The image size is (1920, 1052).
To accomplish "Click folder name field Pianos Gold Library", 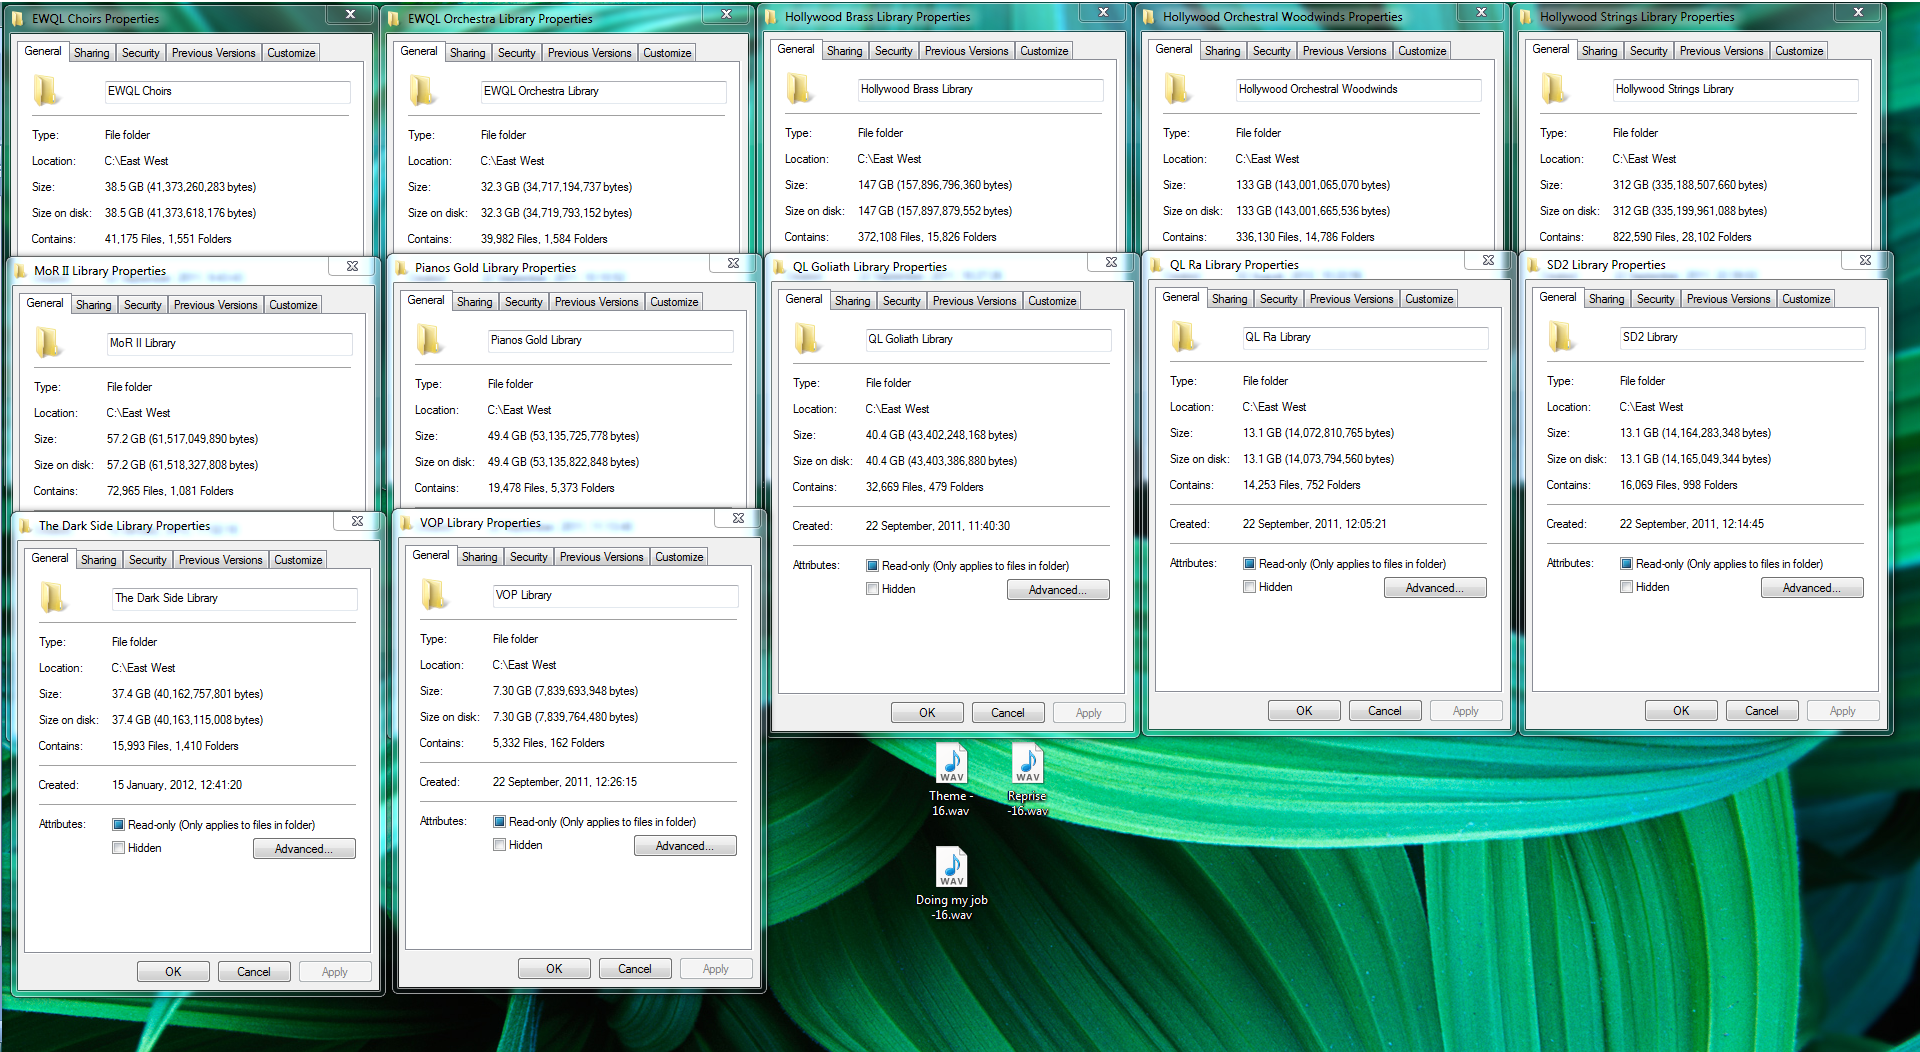I will tap(611, 340).
